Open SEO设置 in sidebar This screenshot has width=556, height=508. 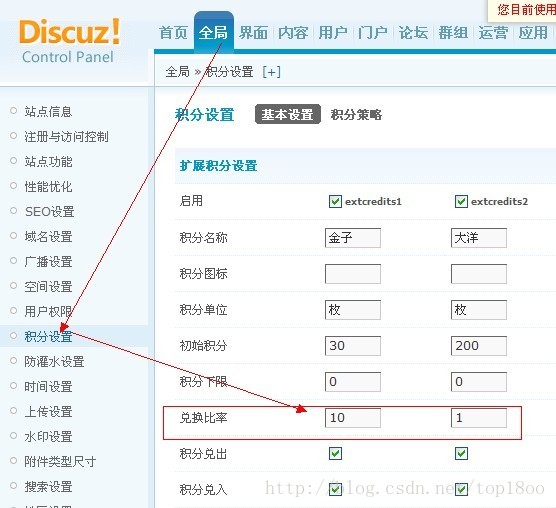49,211
